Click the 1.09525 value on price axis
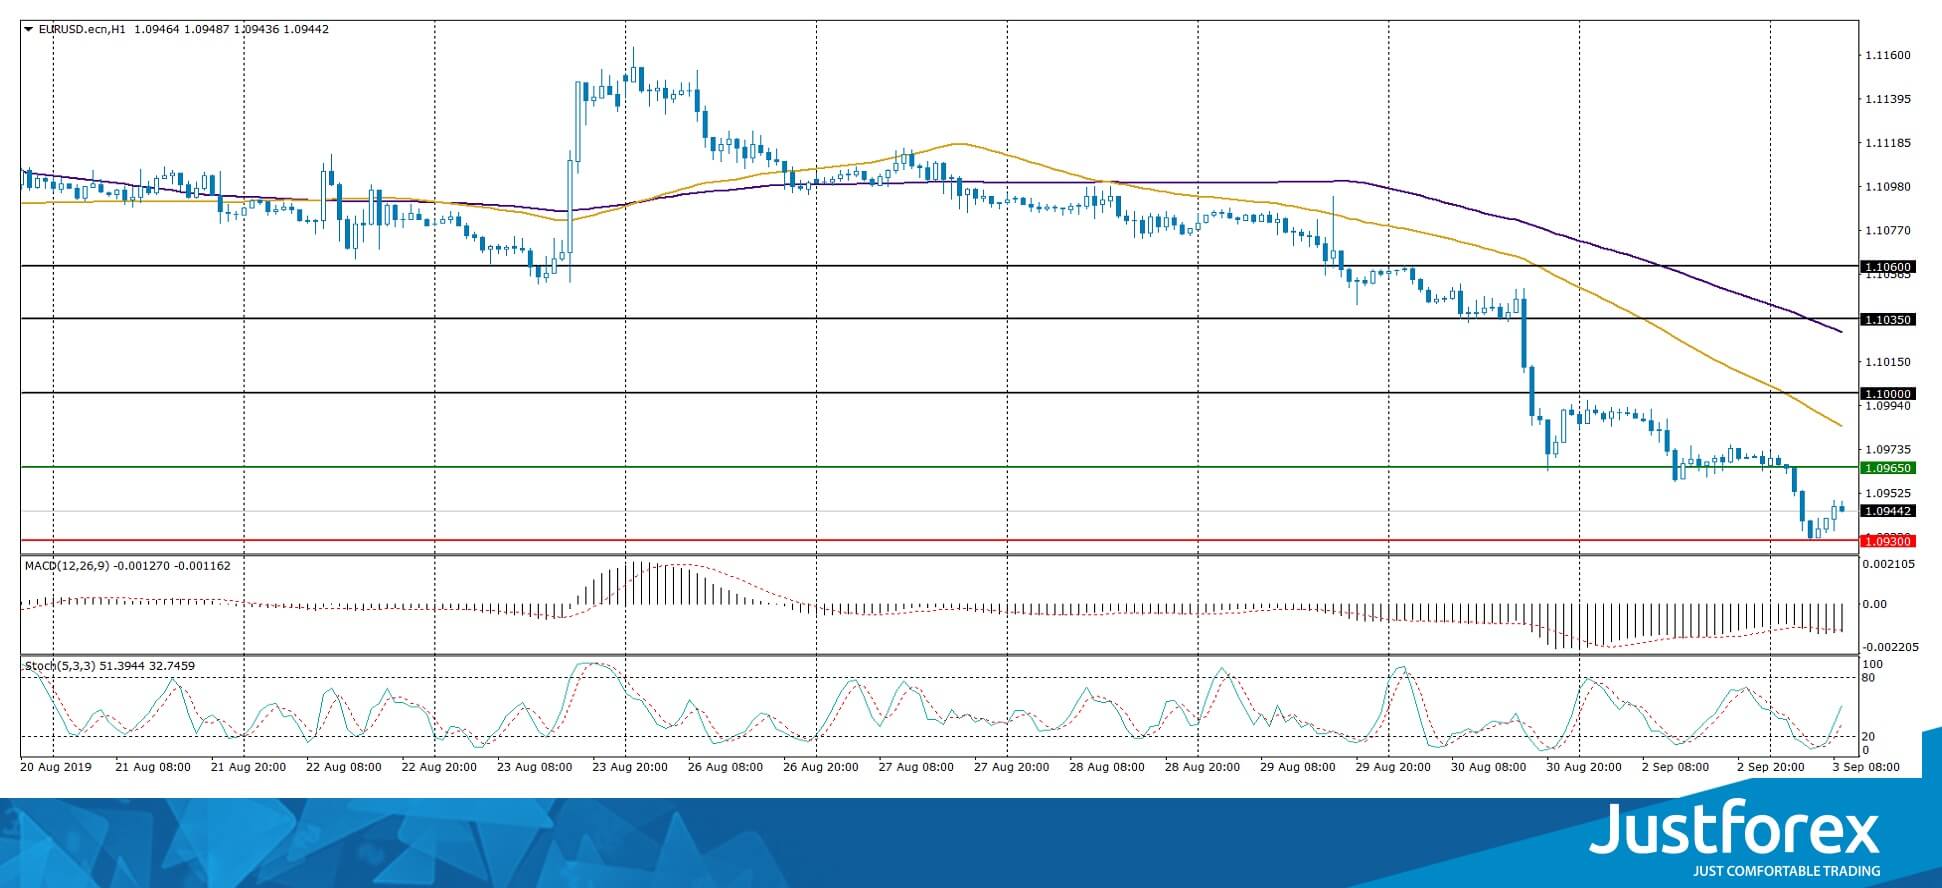The height and width of the screenshot is (888, 1942). coord(1888,493)
